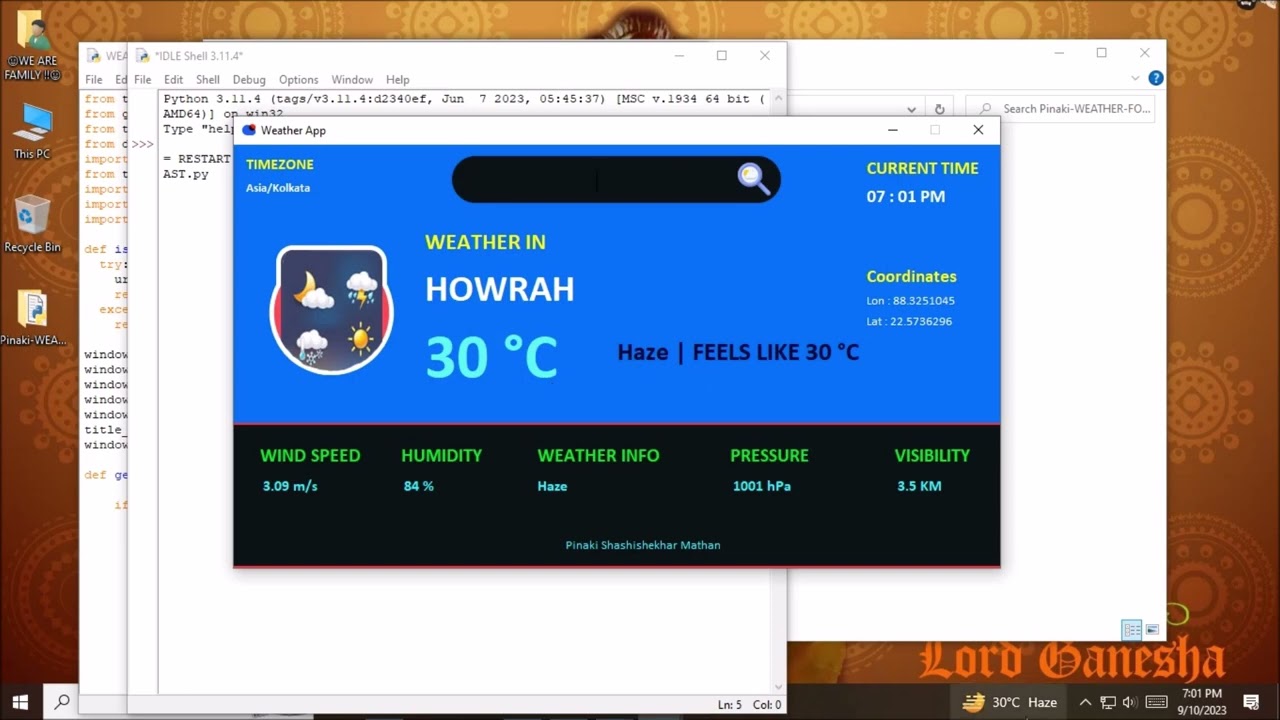The width and height of the screenshot is (1280, 720).
Task: Click the IDLE Shell title bar Python icon
Action: 144,56
